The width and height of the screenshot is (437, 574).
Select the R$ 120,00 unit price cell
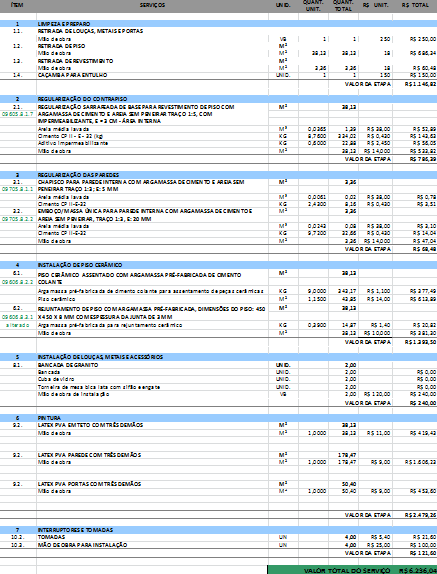point(377,394)
